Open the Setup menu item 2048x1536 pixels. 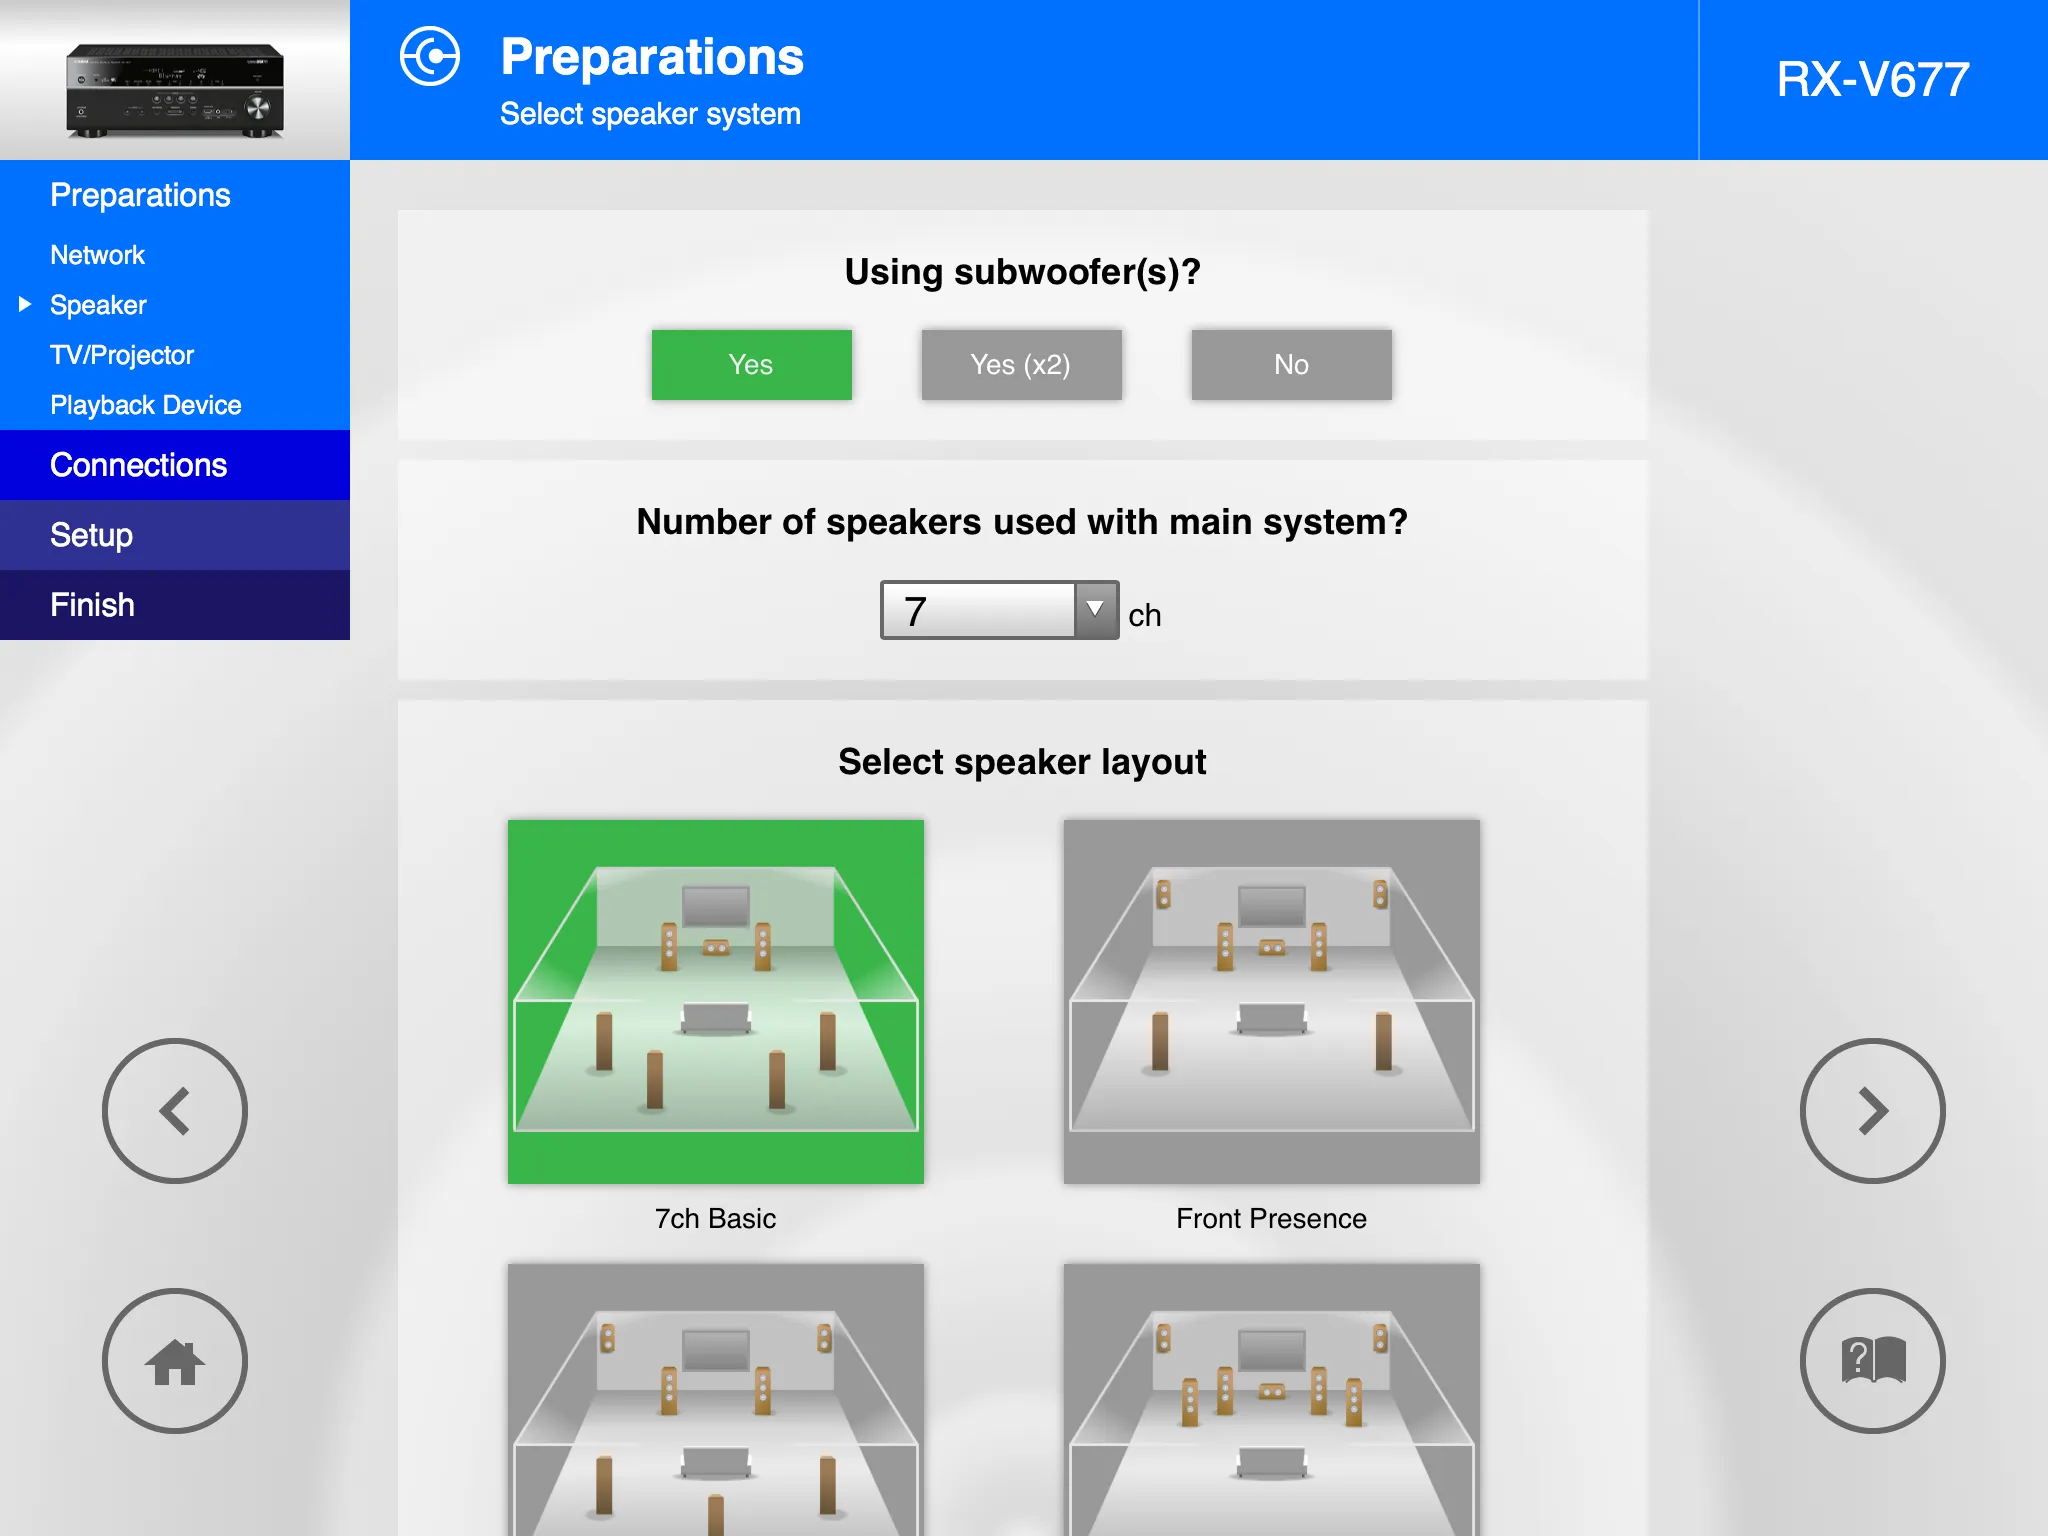point(176,537)
